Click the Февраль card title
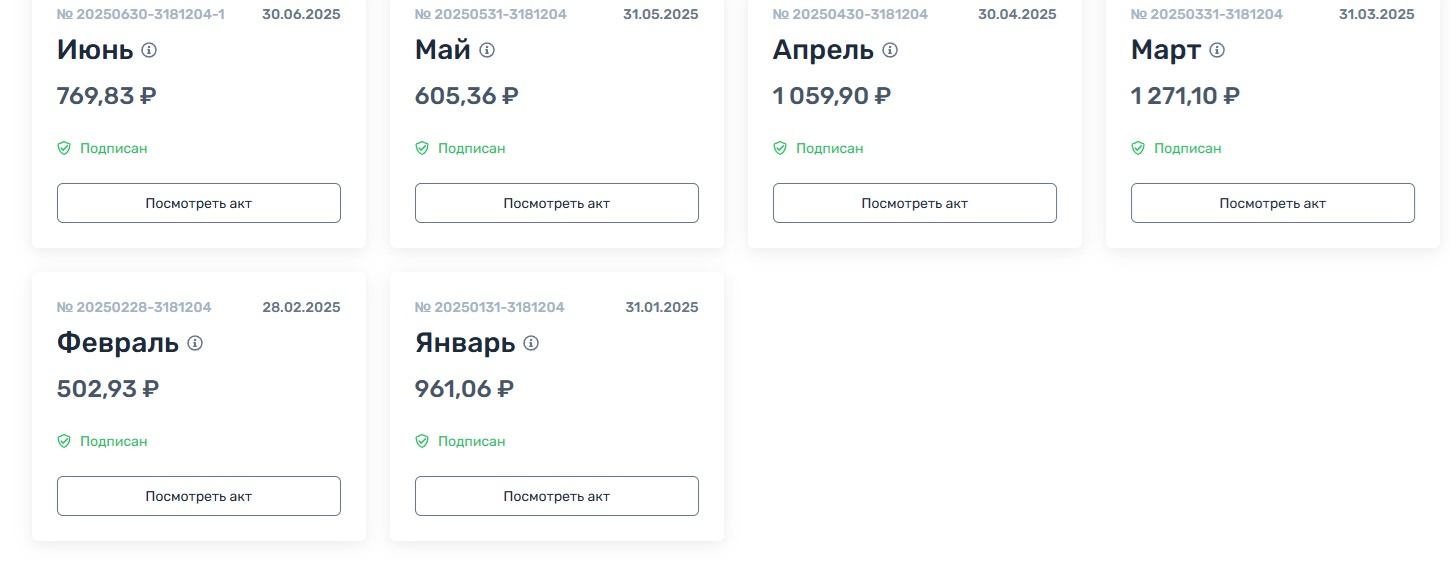The width and height of the screenshot is (1450, 561). pos(118,343)
